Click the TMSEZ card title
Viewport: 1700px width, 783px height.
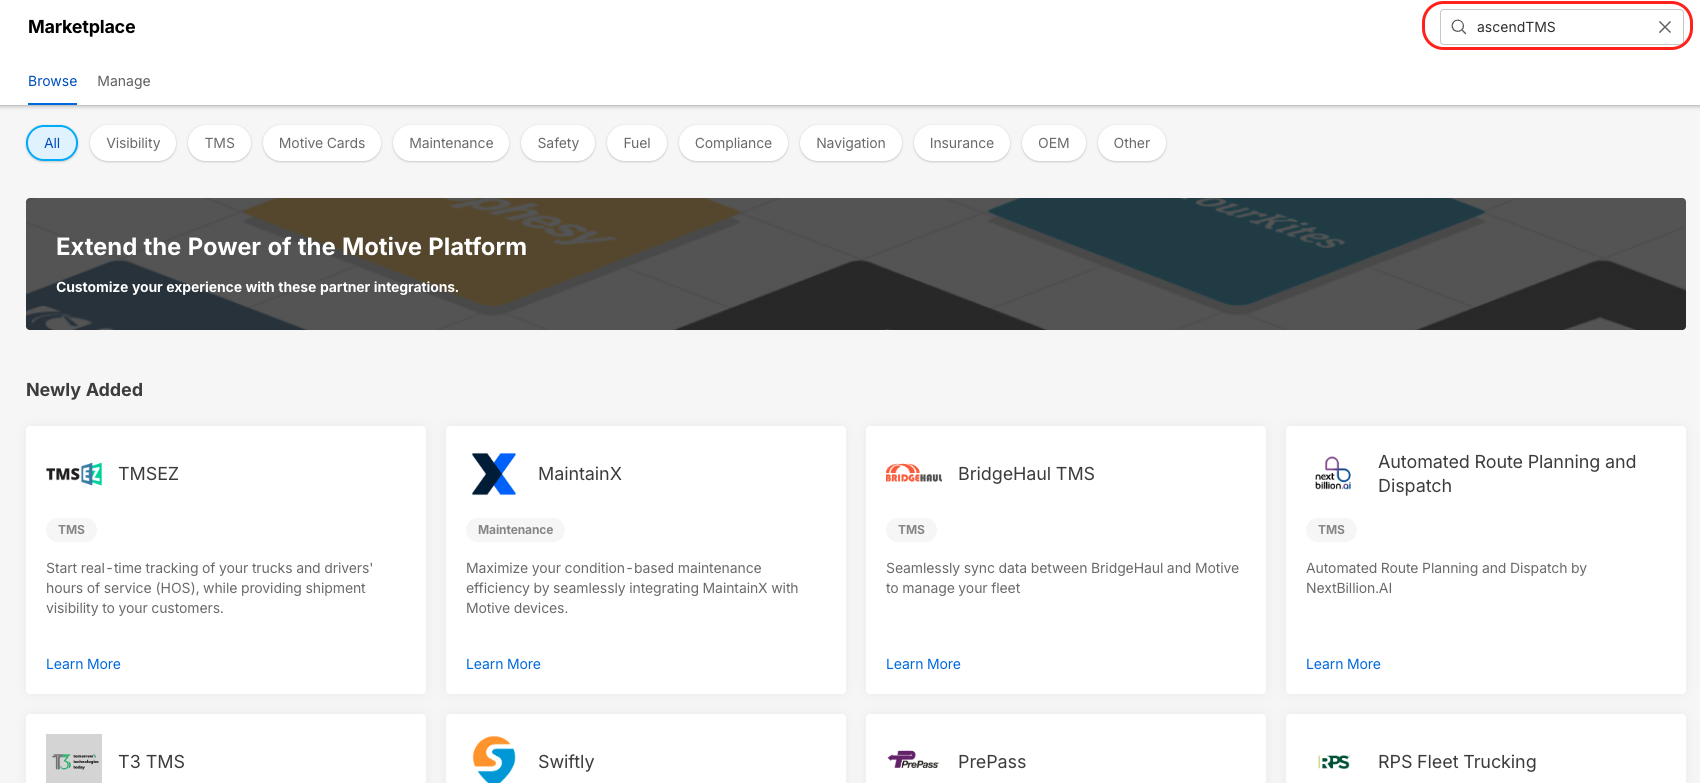[x=148, y=474]
